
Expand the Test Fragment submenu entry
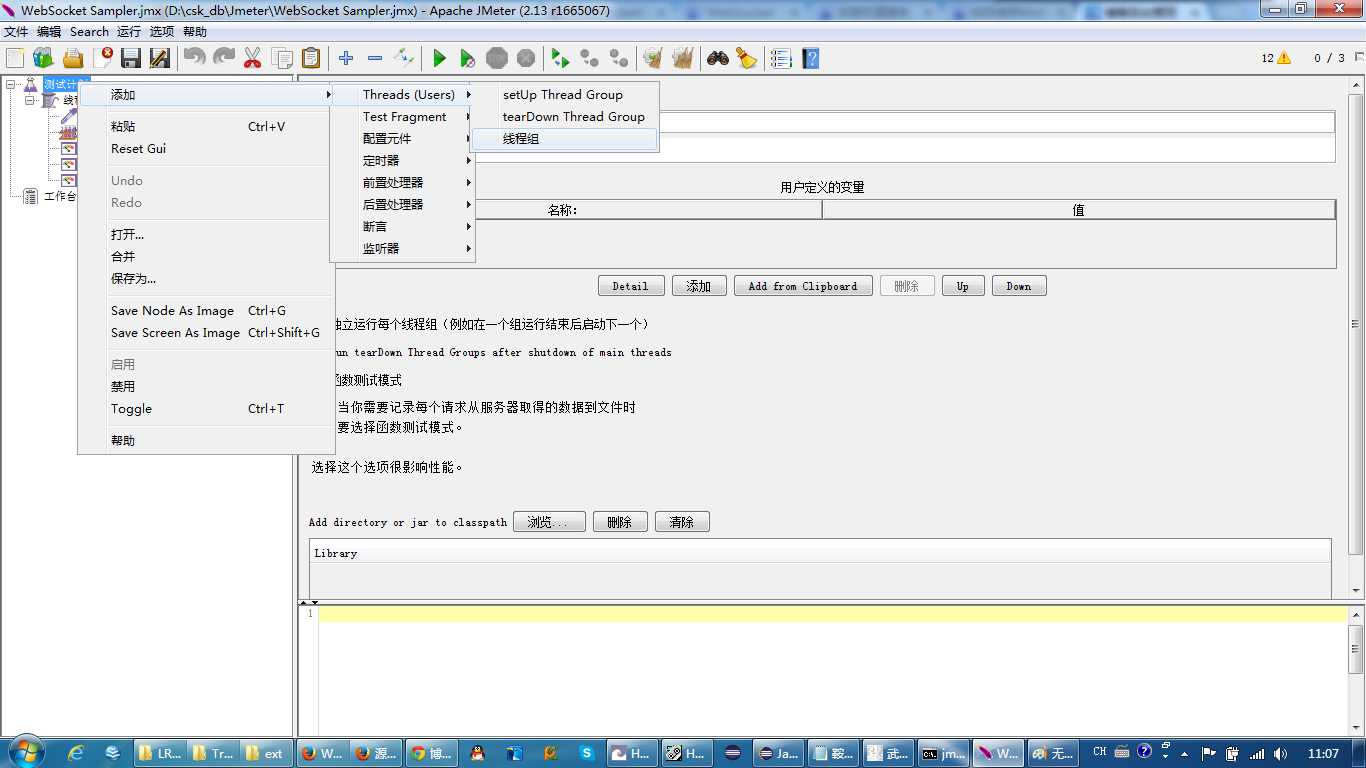pos(402,117)
